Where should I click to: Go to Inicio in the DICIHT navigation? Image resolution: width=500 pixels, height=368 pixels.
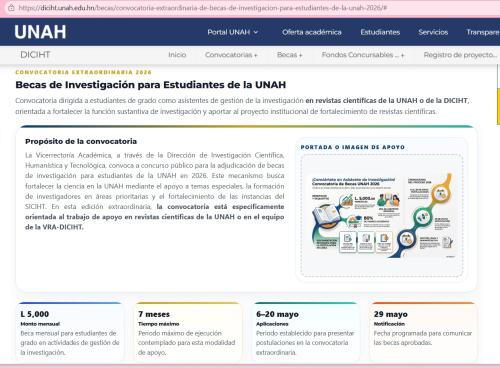coord(177,55)
